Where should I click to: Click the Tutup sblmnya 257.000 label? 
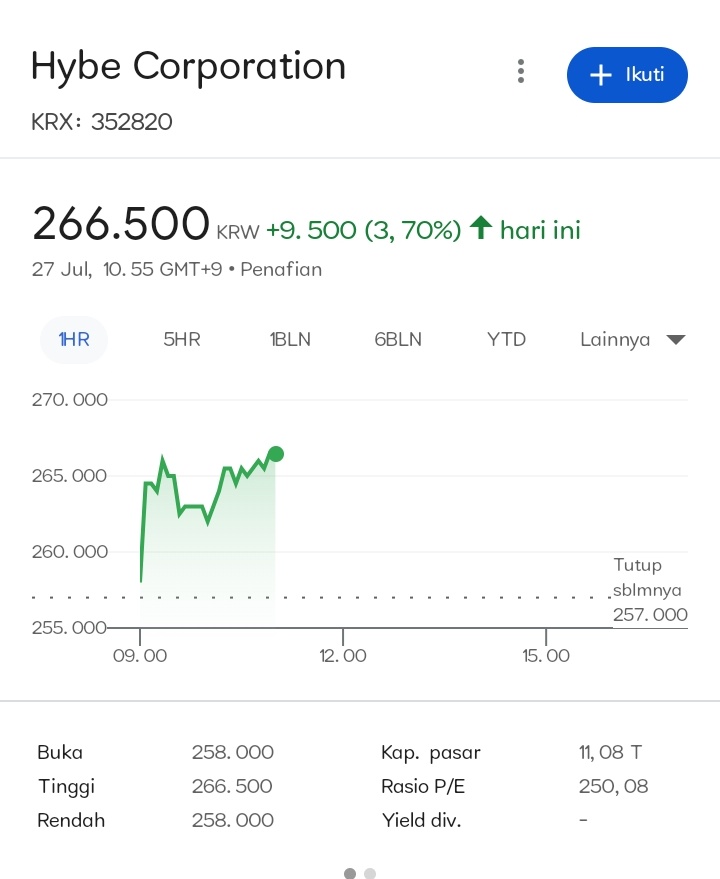650,590
